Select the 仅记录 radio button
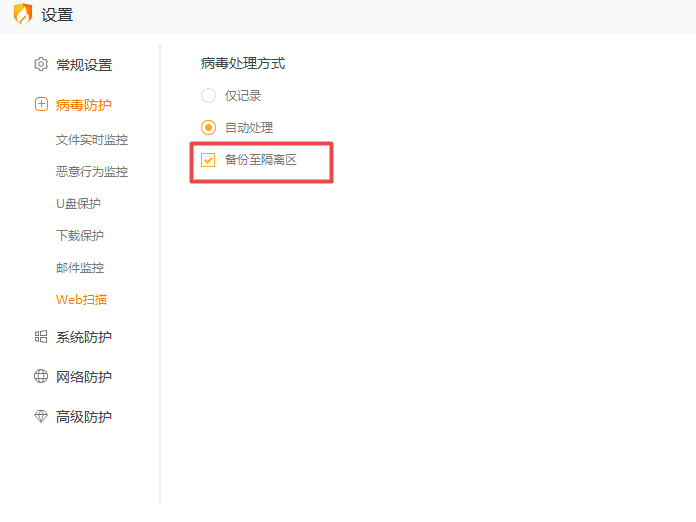Image resolution: width=696 pixels, height=522 pixels. (x=208, y=95)
